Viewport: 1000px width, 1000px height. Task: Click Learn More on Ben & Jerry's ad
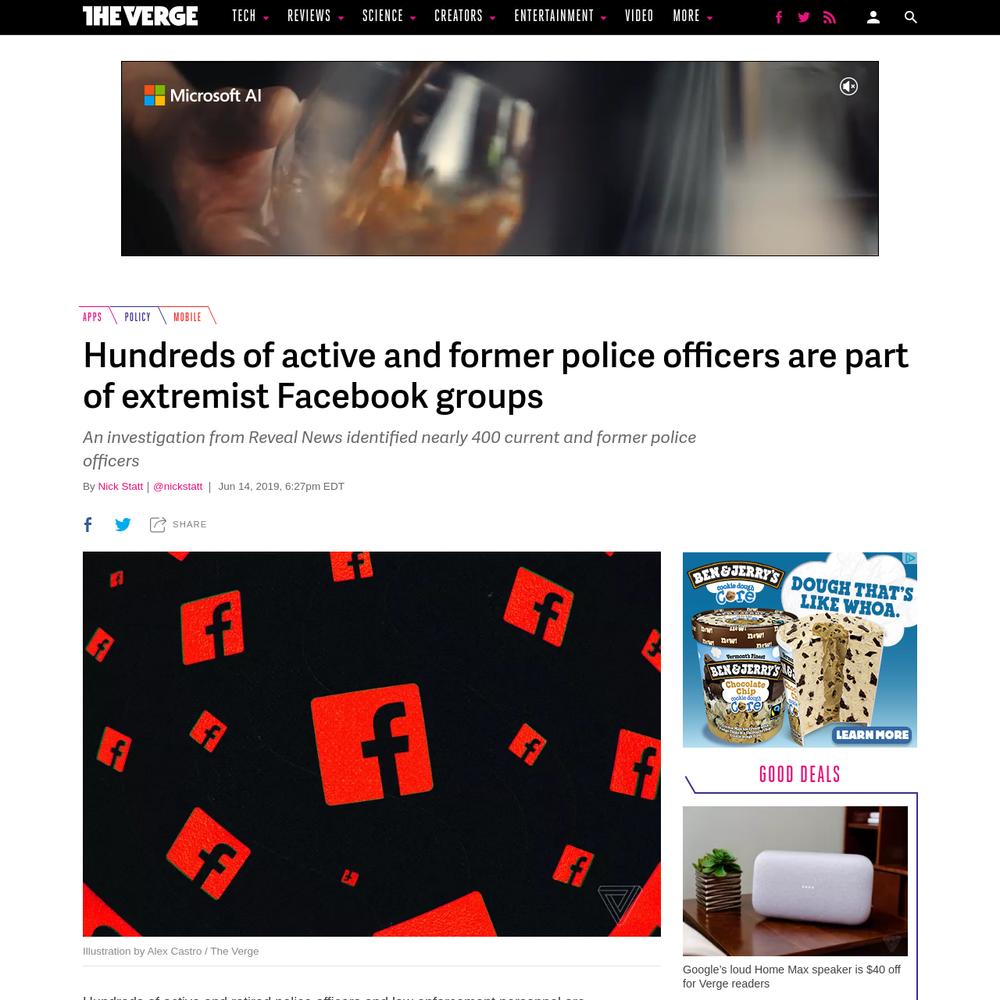872,735
